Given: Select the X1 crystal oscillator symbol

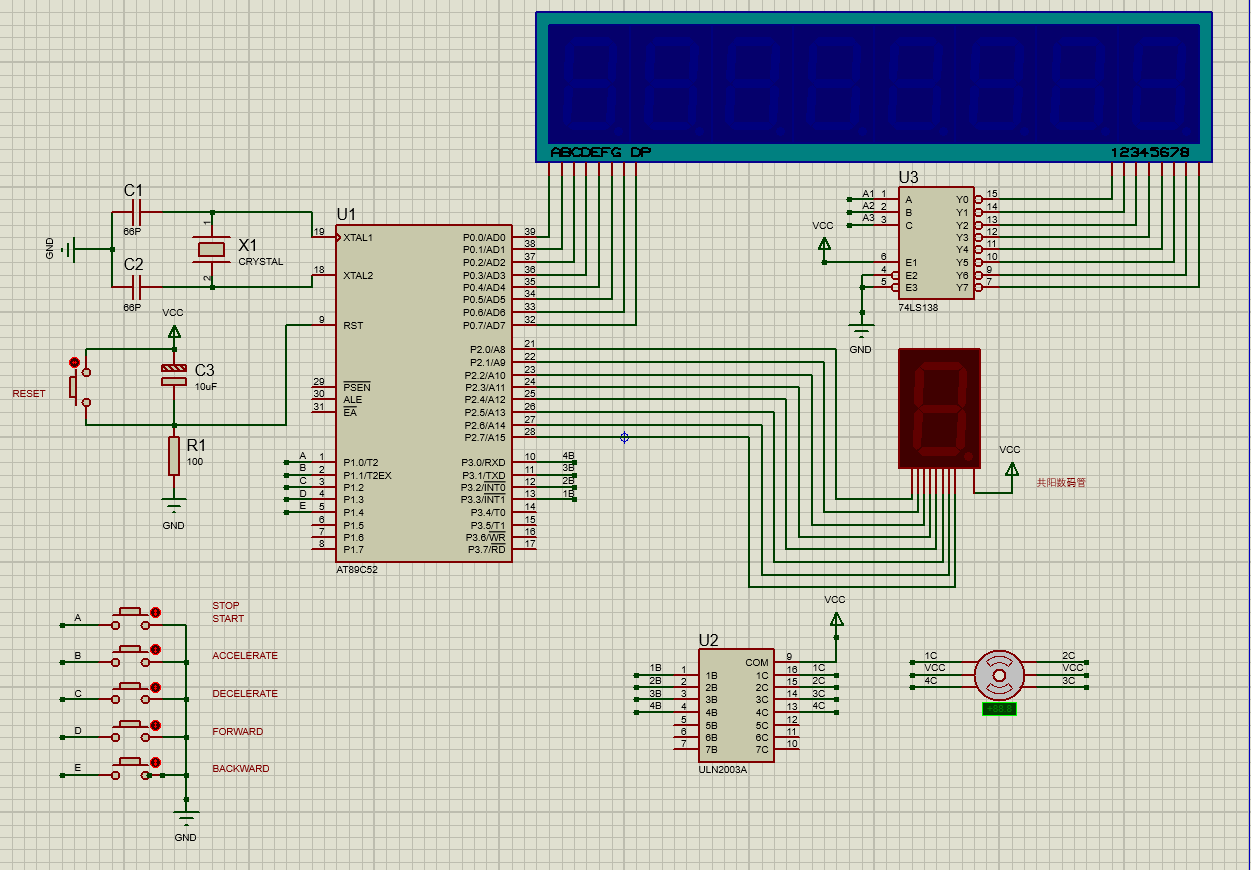Looking at the screenshot, I should tap(210, 249).
